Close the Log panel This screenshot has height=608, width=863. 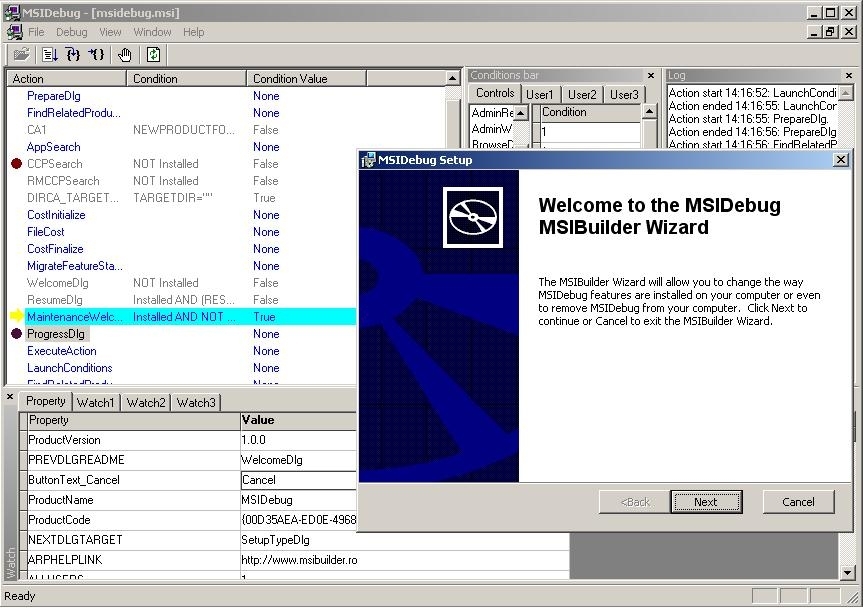point(849,75)
